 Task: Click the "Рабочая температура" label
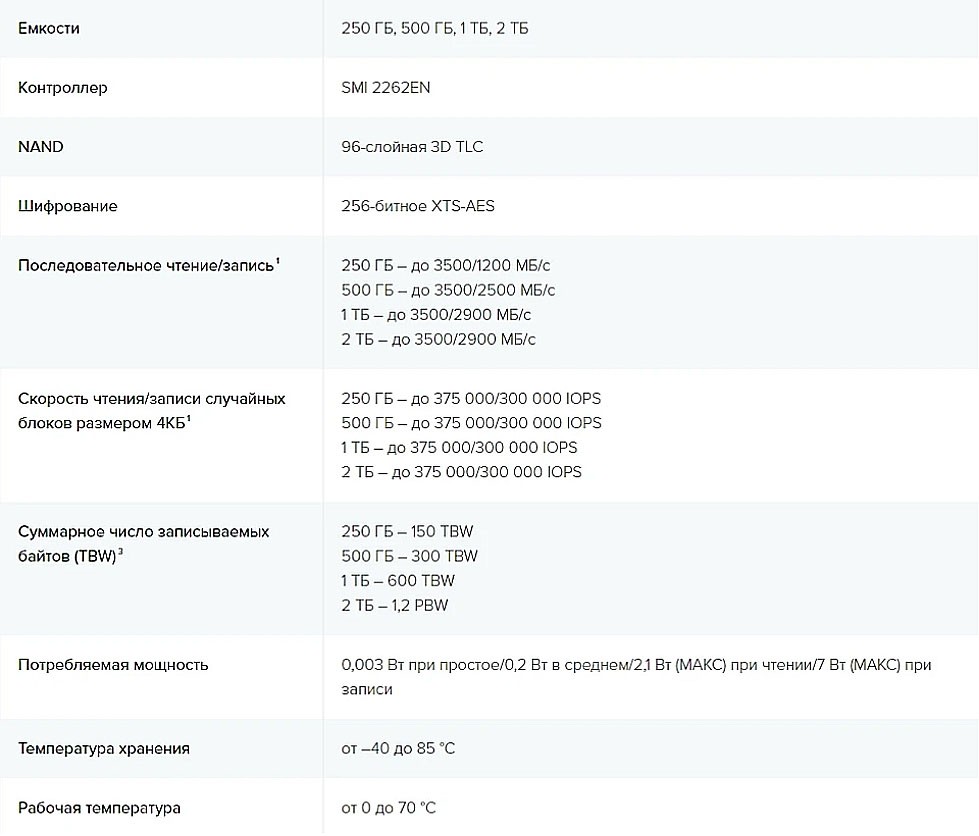(99, 808)
